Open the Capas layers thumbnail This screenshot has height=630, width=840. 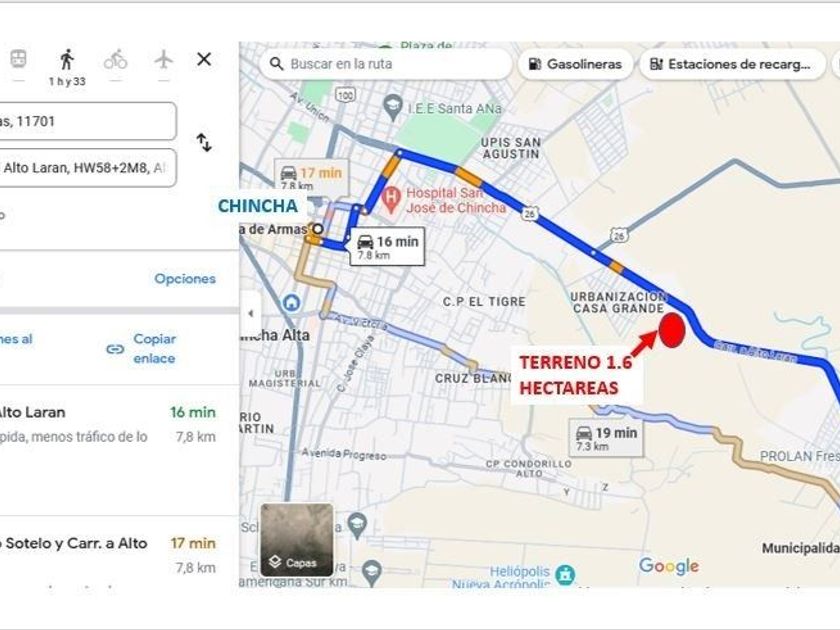pos(296,539)
